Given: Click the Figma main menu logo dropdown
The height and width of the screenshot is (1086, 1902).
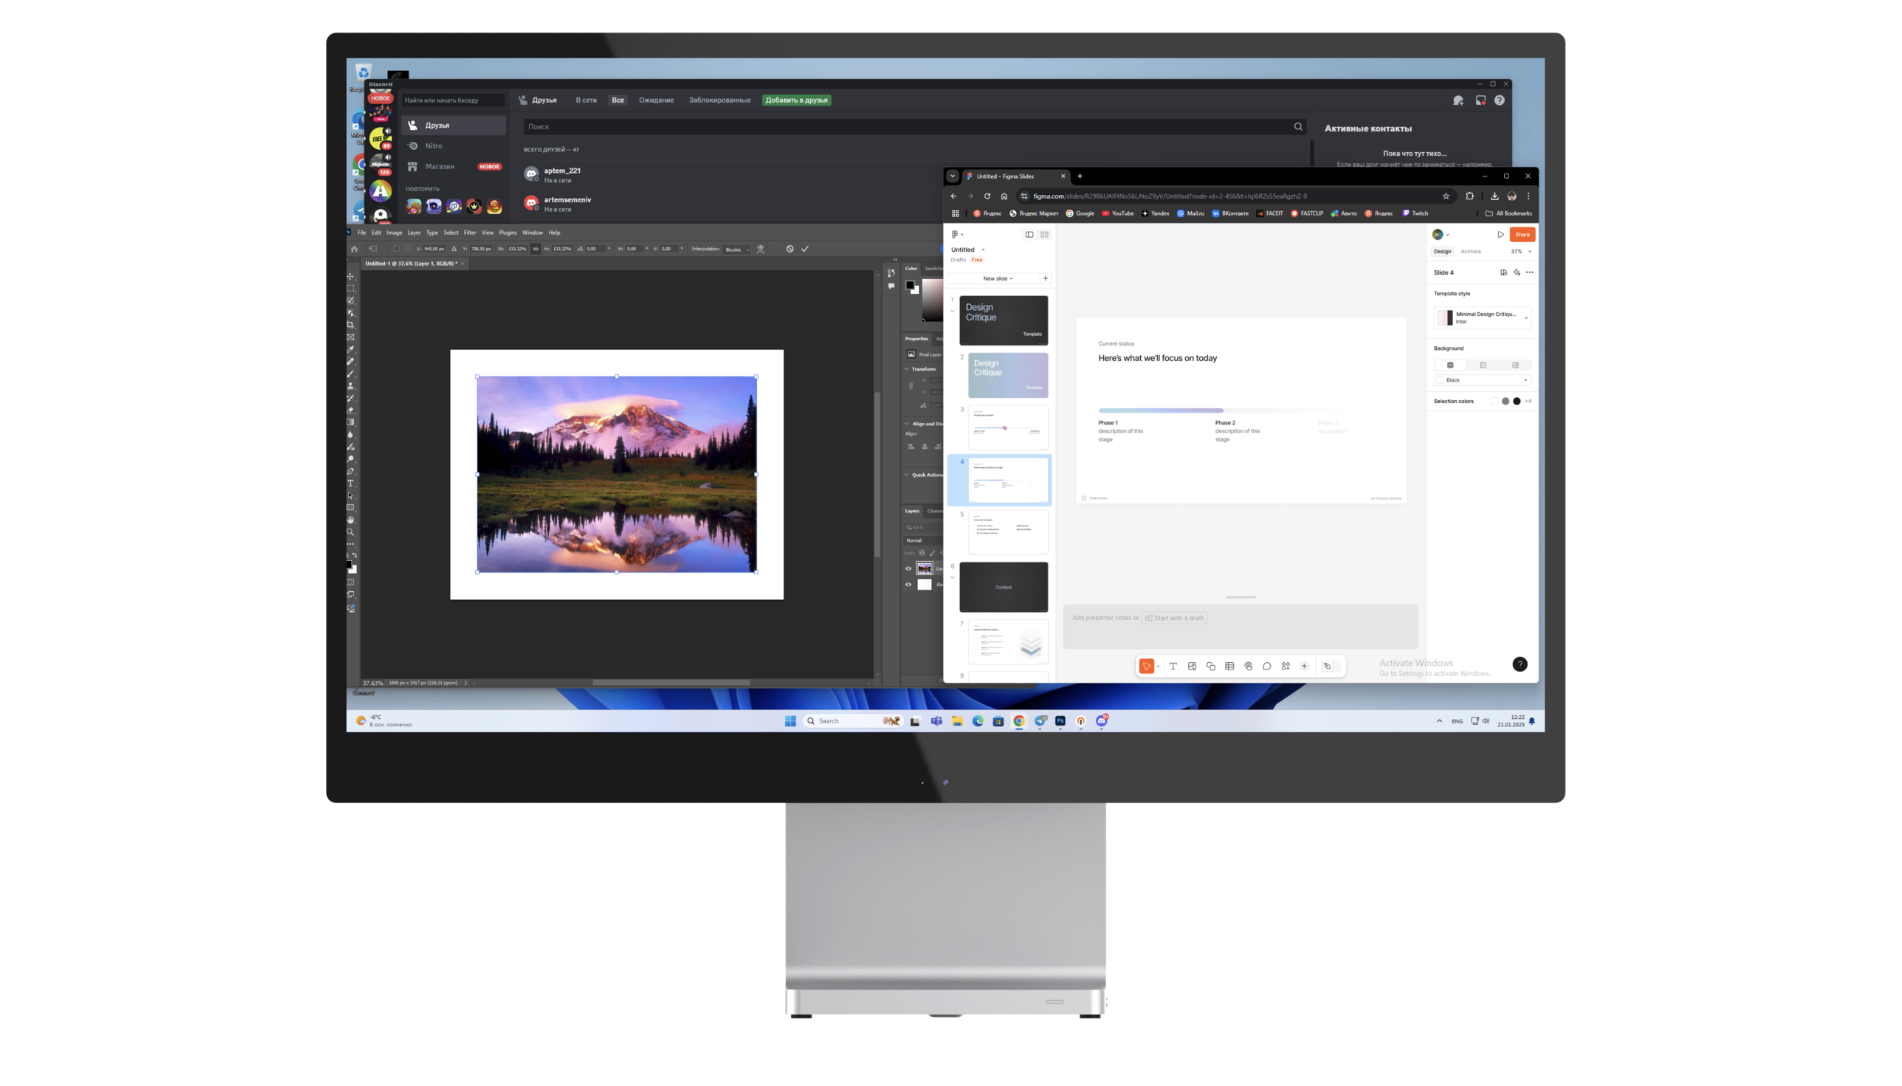Looking at the screenshot, I should click(957, 235).
